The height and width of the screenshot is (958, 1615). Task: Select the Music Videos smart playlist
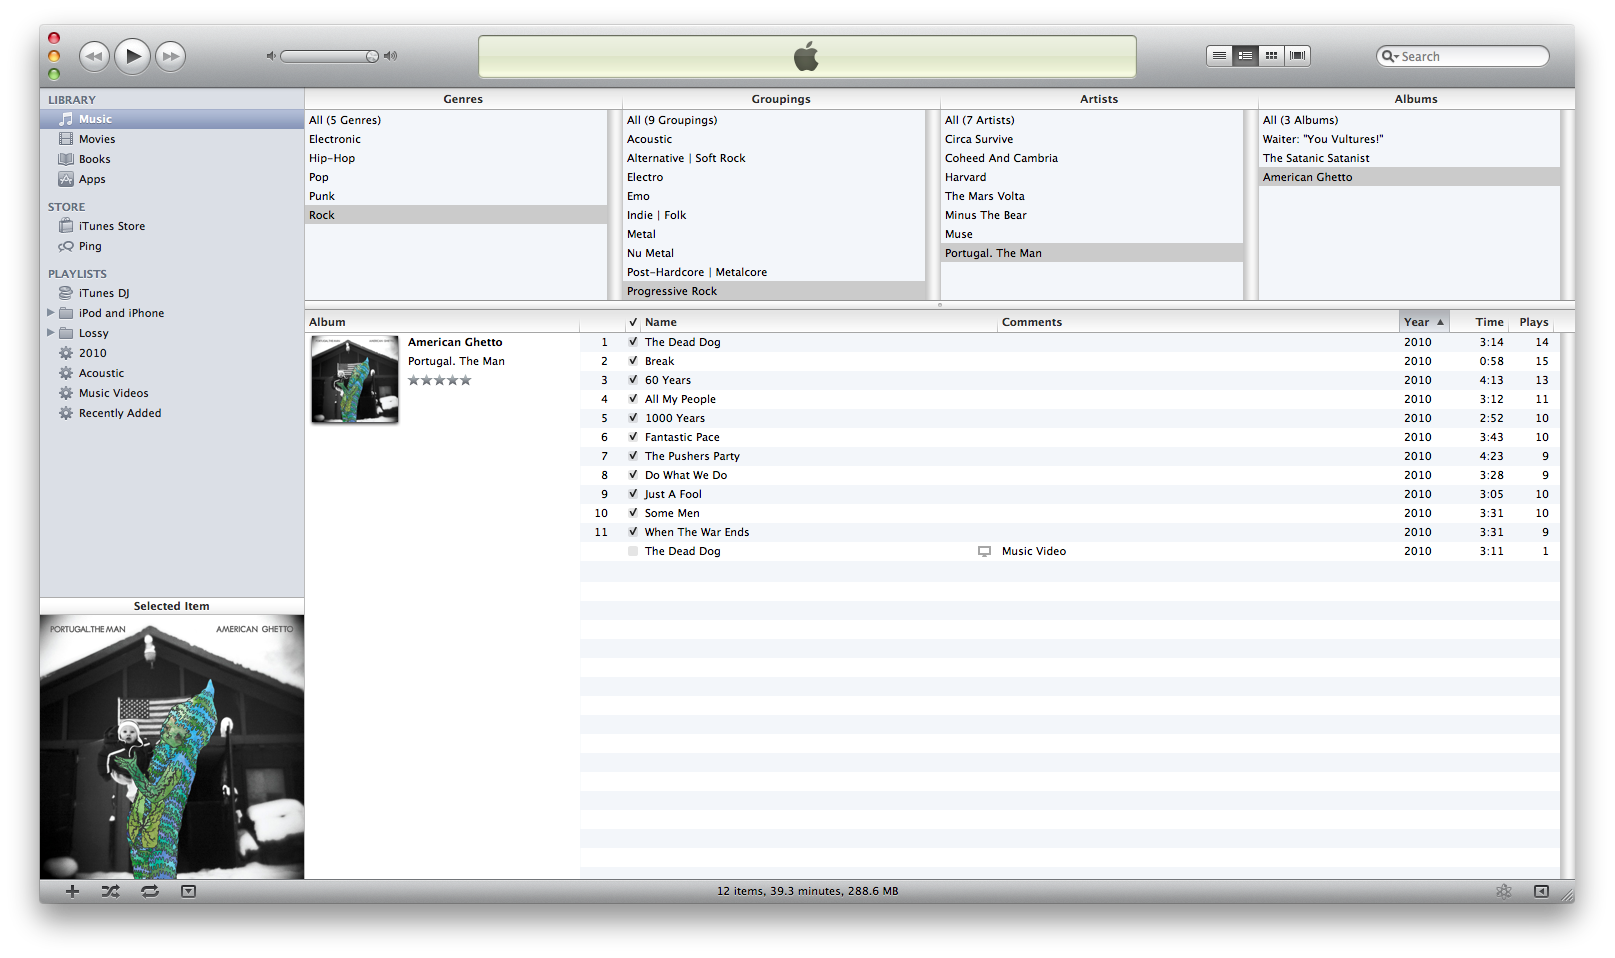tap(172, 393)
